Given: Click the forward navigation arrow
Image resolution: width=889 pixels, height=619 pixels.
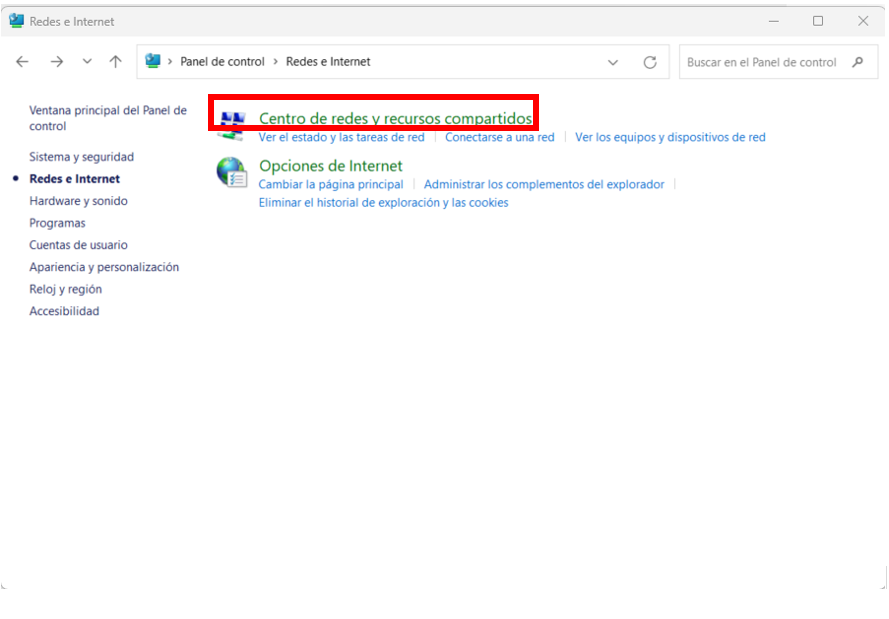Looking at the screenshot, I should 57,62.
